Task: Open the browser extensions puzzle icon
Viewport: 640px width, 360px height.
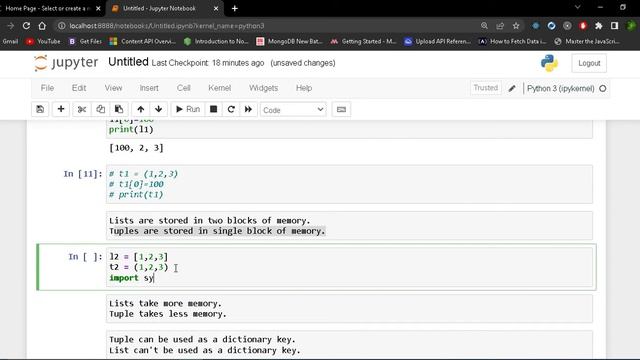Action: pos(599,26)
